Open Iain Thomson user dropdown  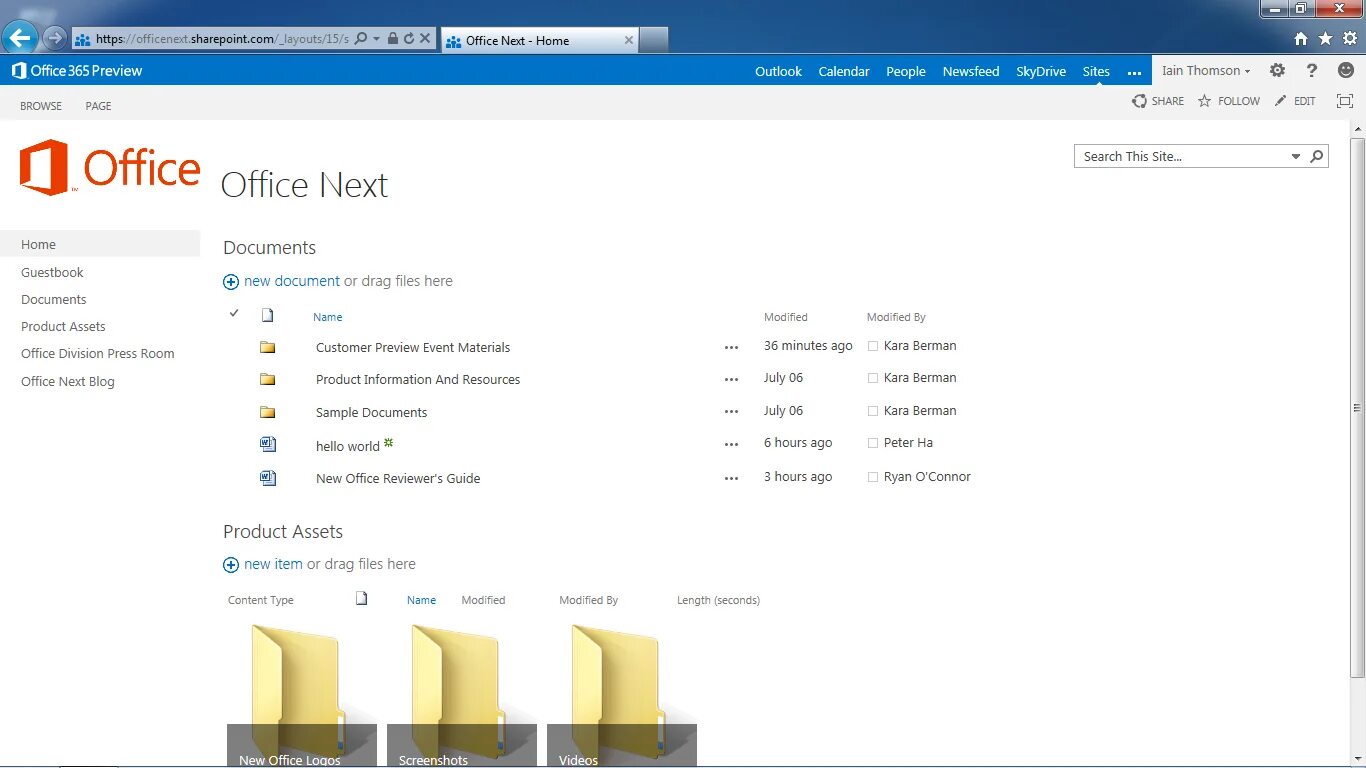pyautogui.click(x=1206, y=71)
